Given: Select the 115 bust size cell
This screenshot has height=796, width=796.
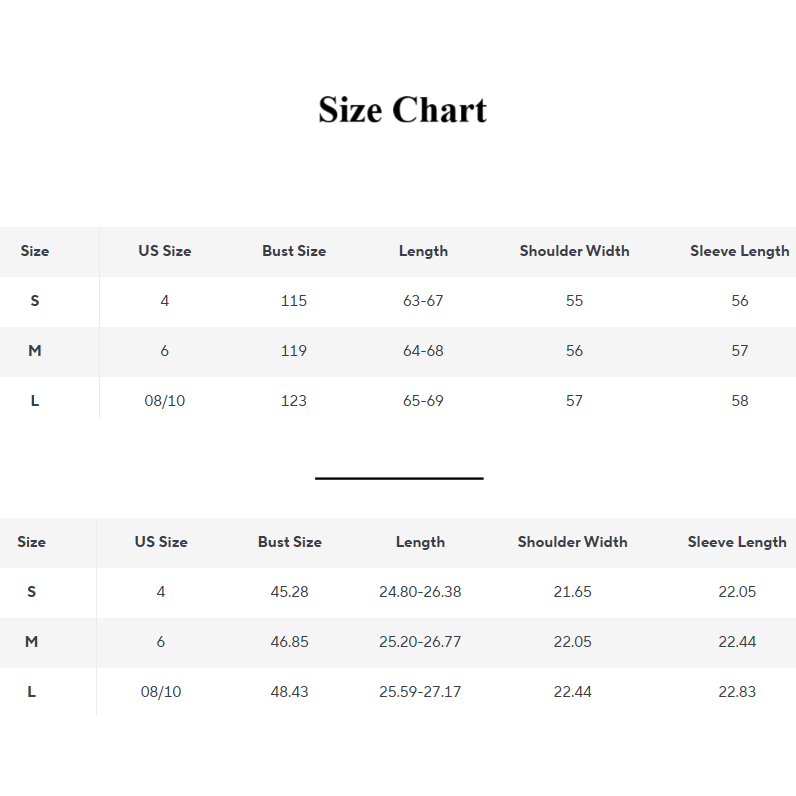Looking at the screenshot, I should 294,301.
